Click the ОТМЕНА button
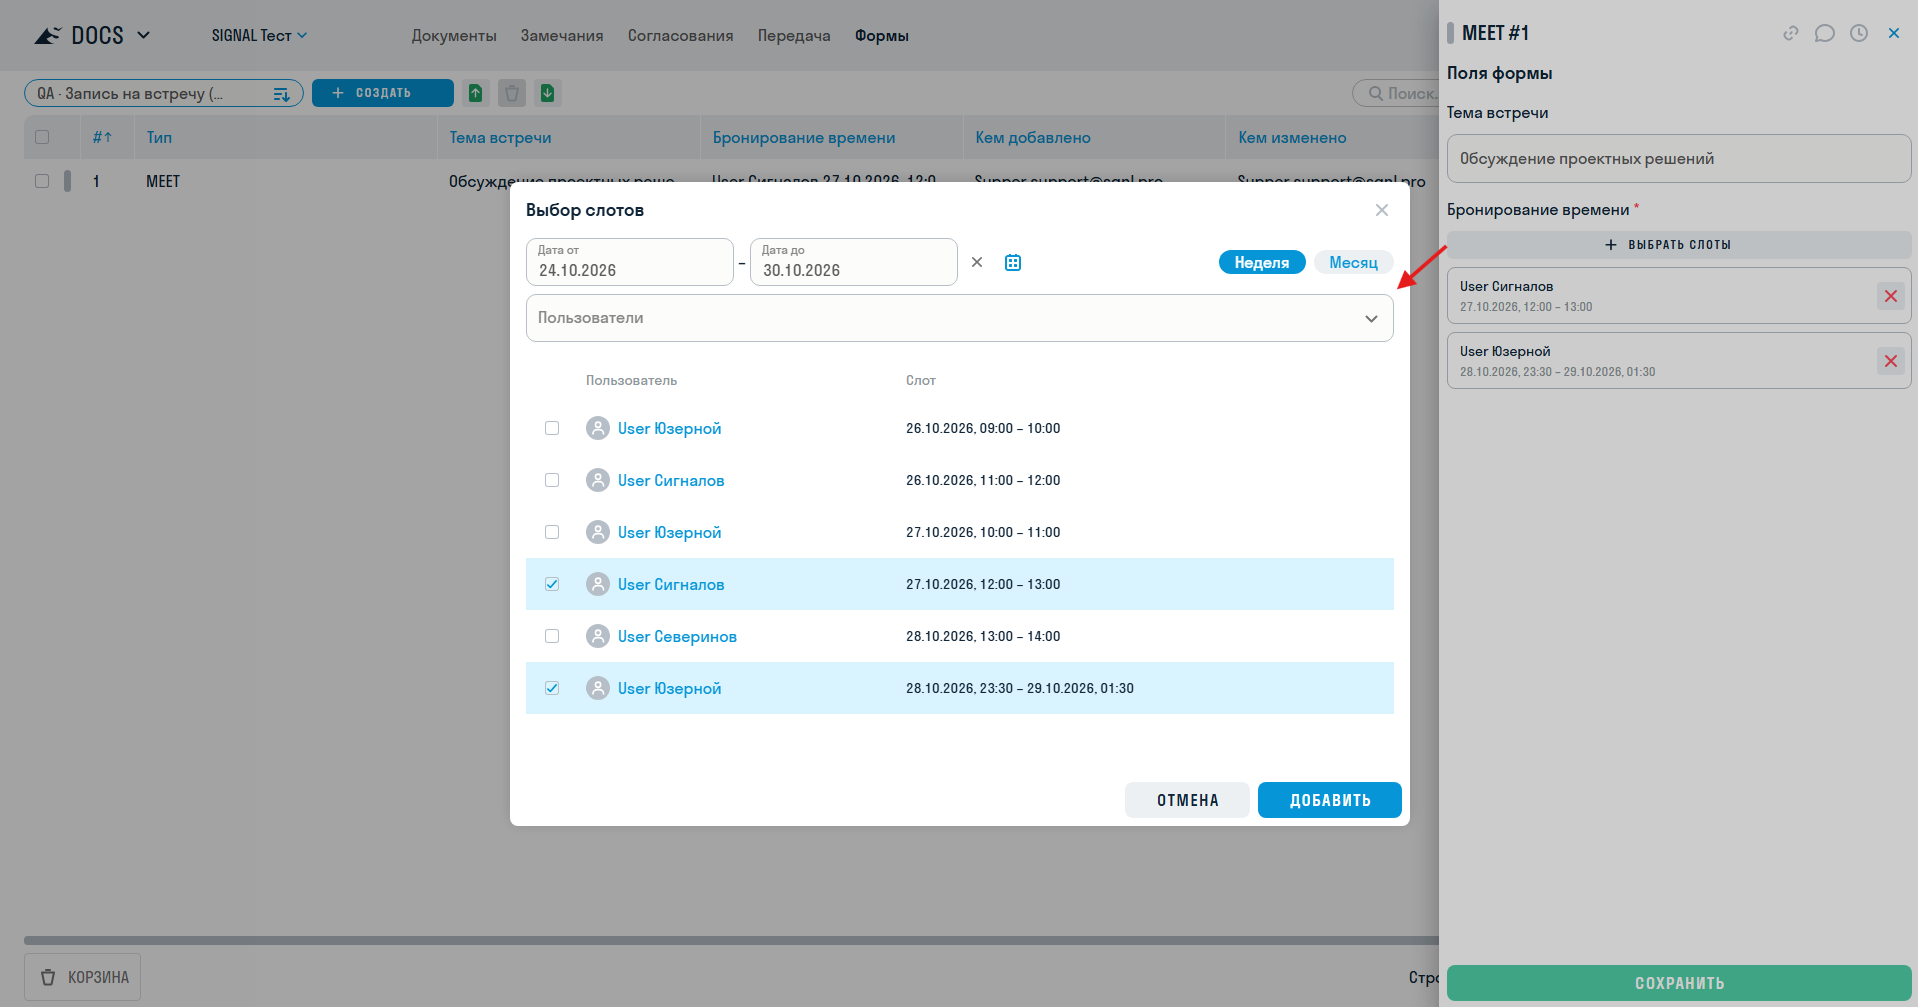 (x=1187, y=800)
